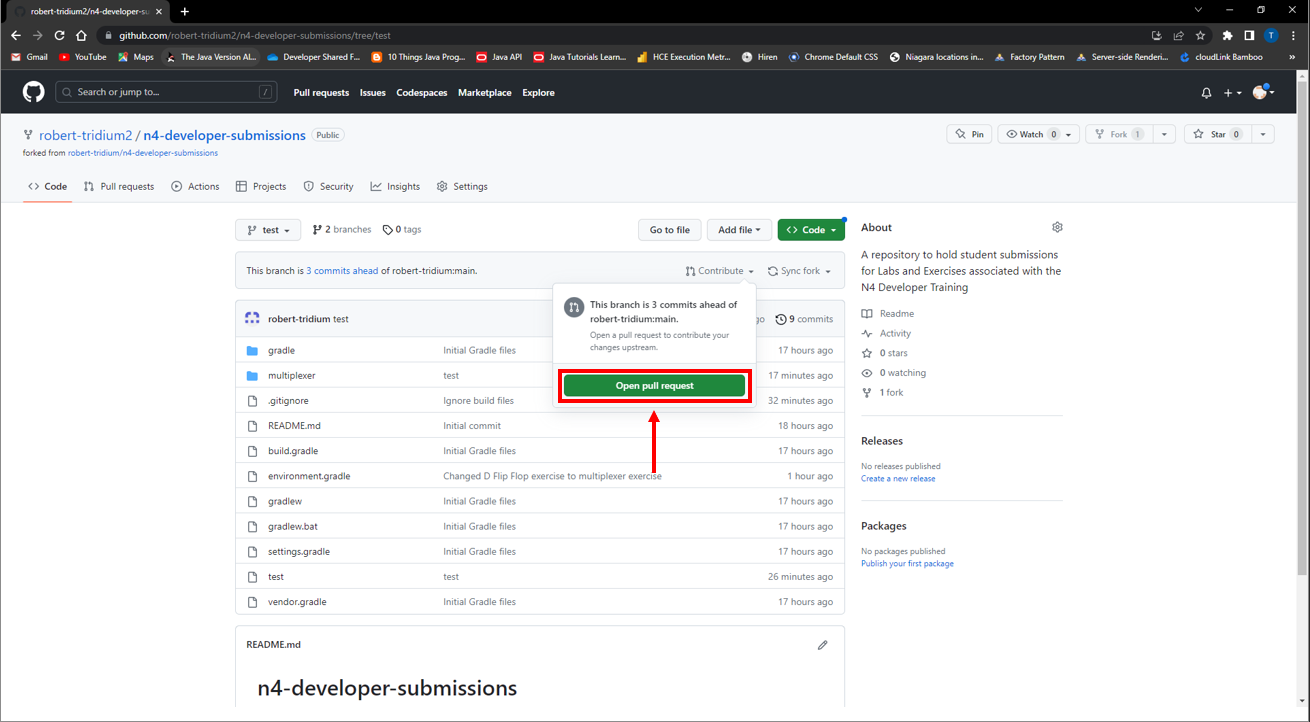Star the repository
Screen dimensions: 1310x722
pos(1217,134)
